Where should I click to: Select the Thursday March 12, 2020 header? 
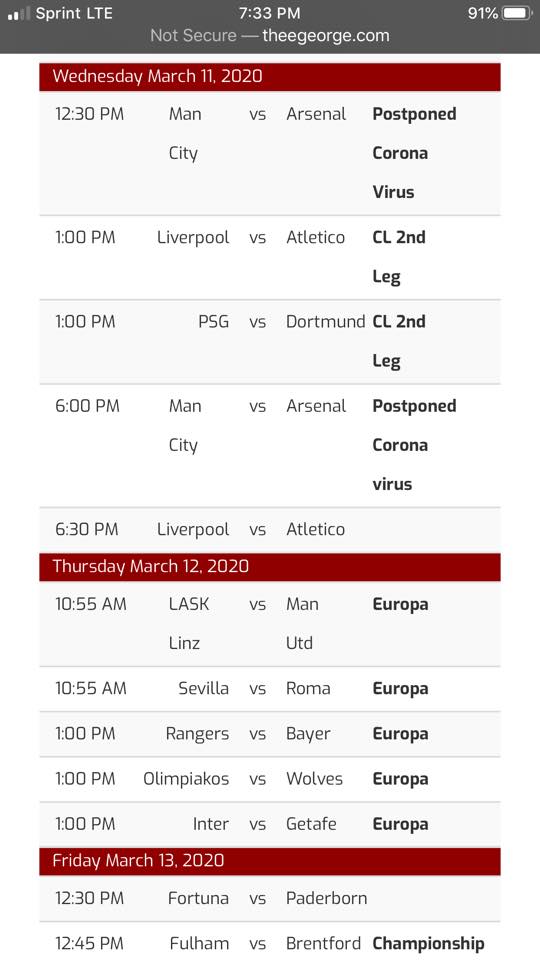(270, 566)
